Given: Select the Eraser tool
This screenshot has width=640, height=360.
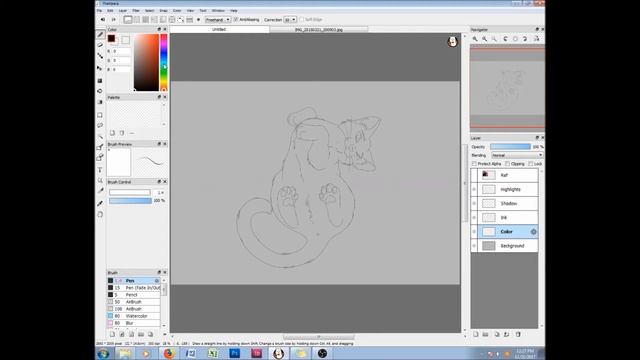Looking at the screenshot, I should tap(100, 45).
